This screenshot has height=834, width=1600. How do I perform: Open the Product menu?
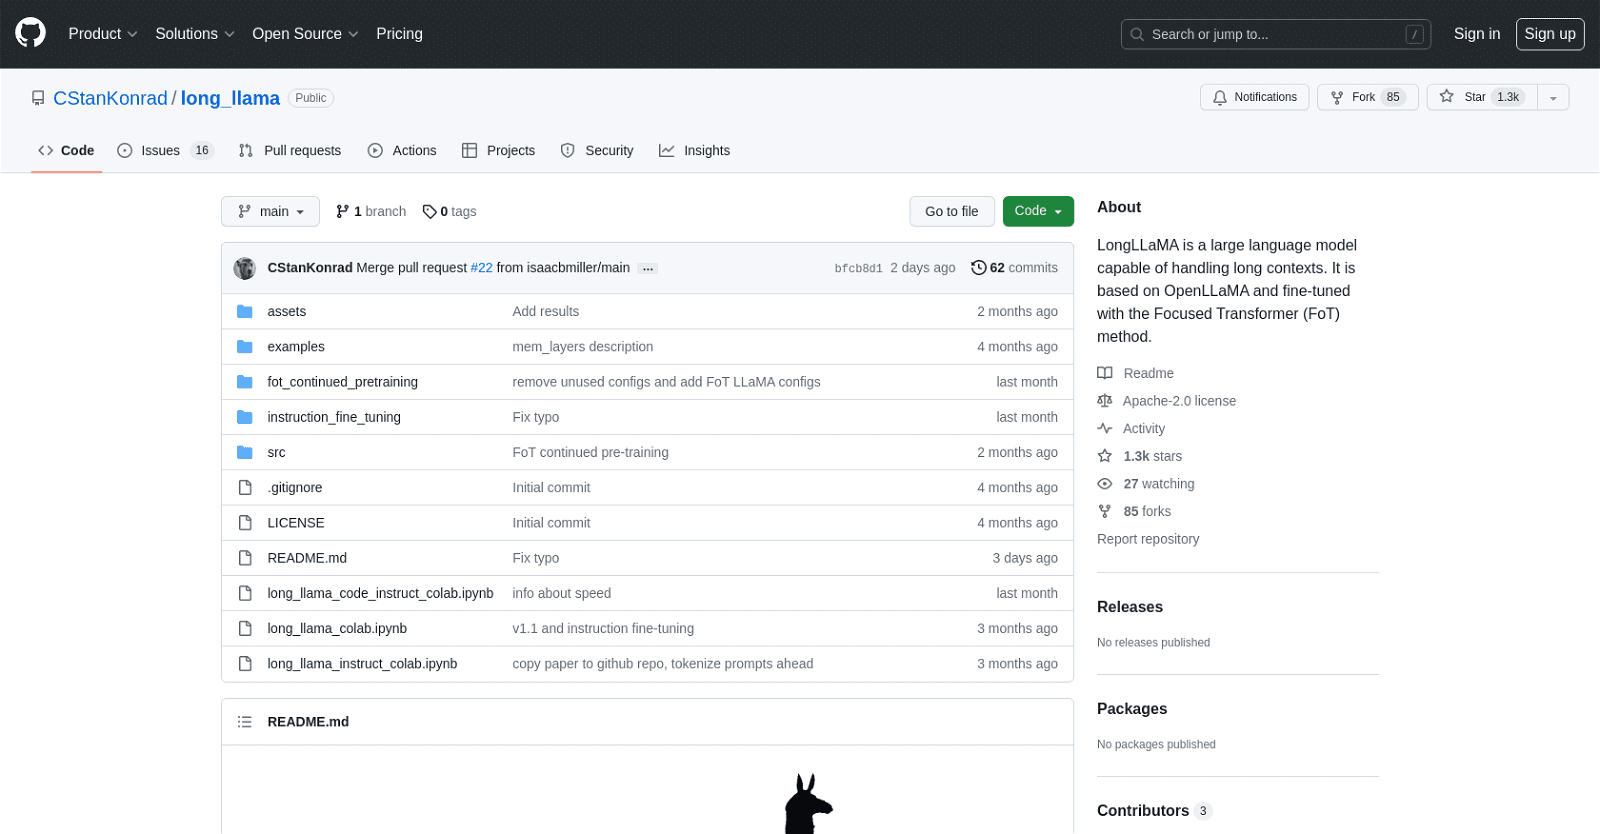point(102,34)
